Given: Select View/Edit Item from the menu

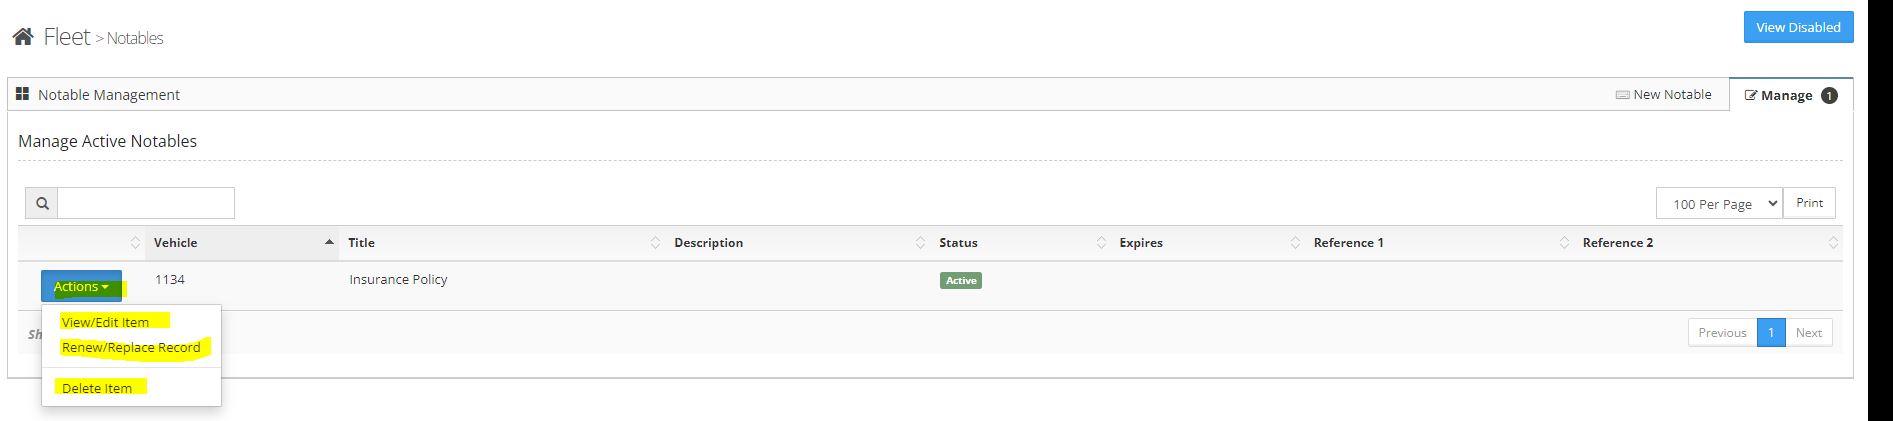Looking at the screenshot, I should point(105,322).
